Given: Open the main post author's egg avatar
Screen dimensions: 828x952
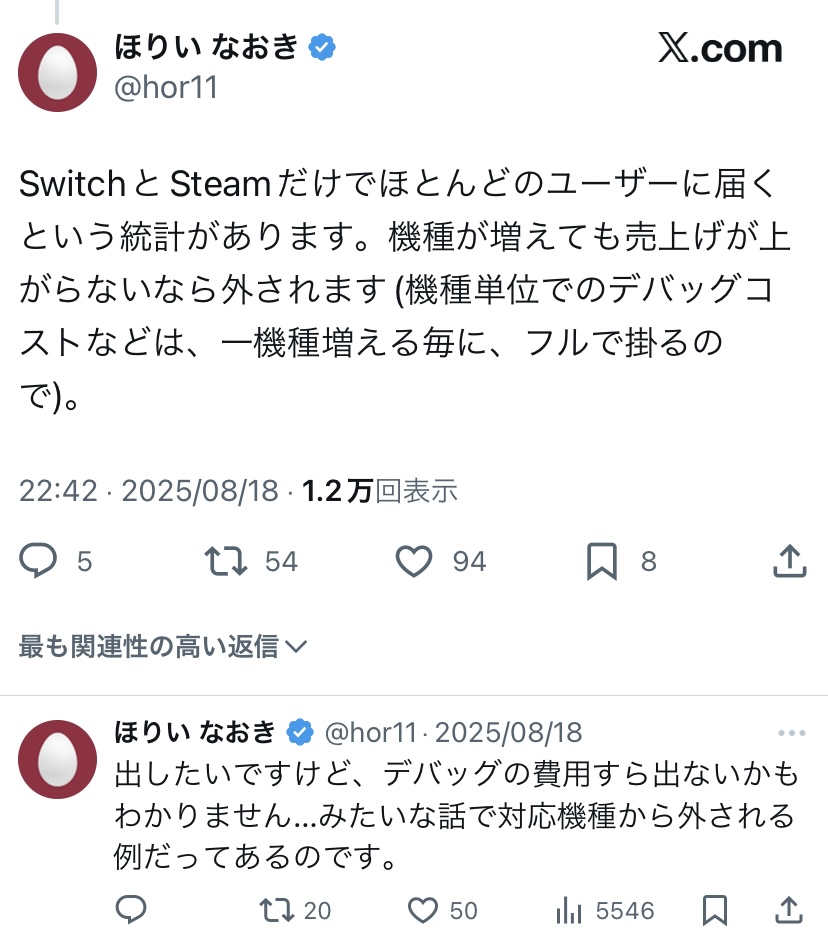Looking at the screenshot, I should 58,72.
